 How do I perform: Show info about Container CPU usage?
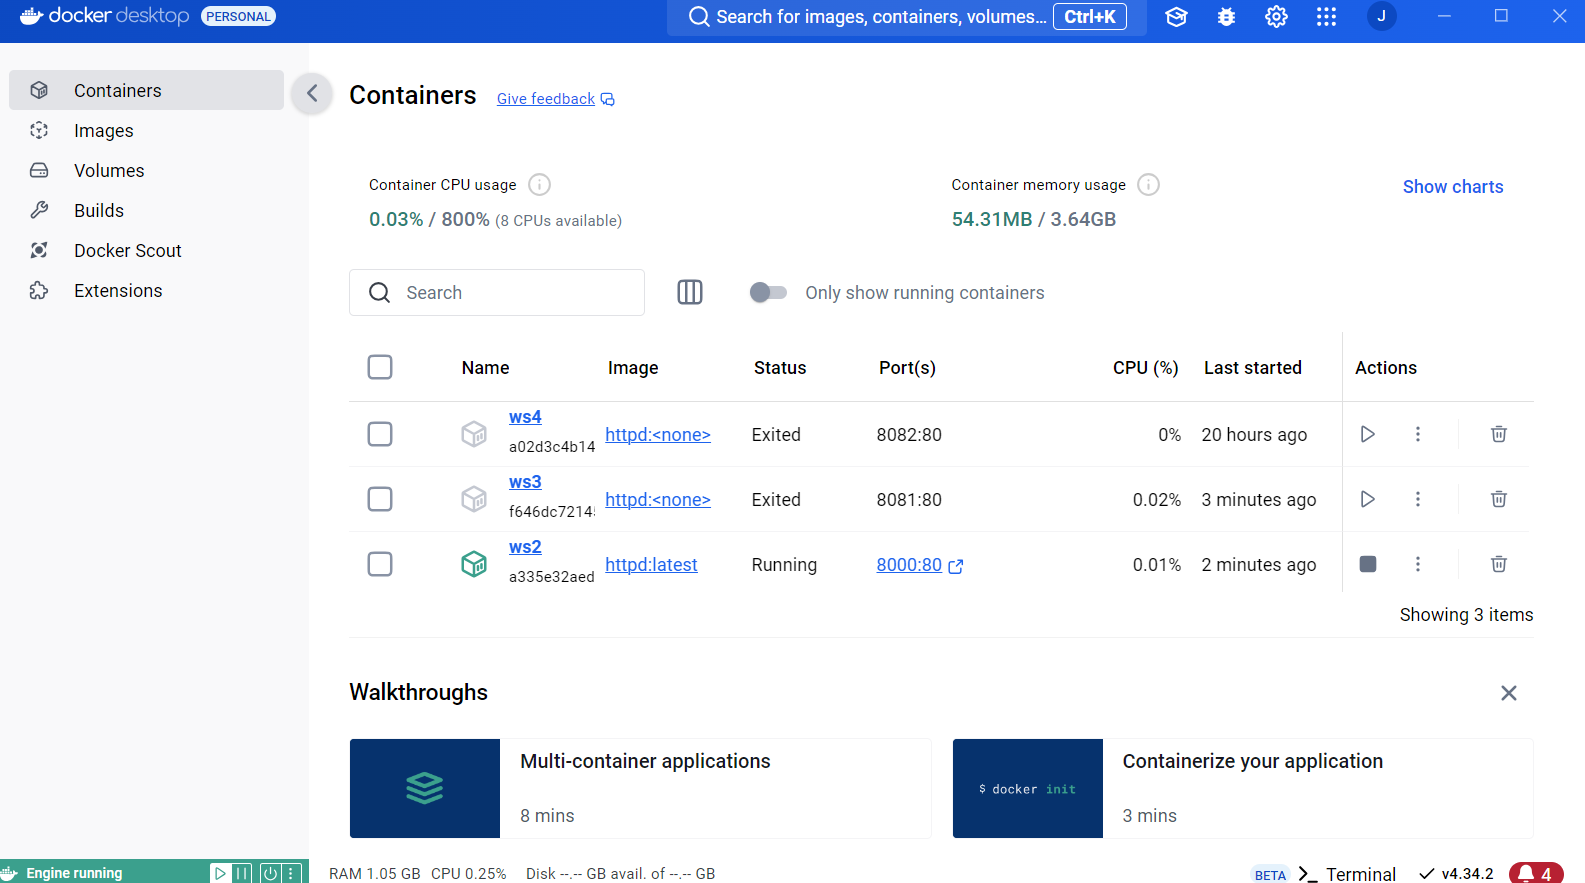[539, 185]
